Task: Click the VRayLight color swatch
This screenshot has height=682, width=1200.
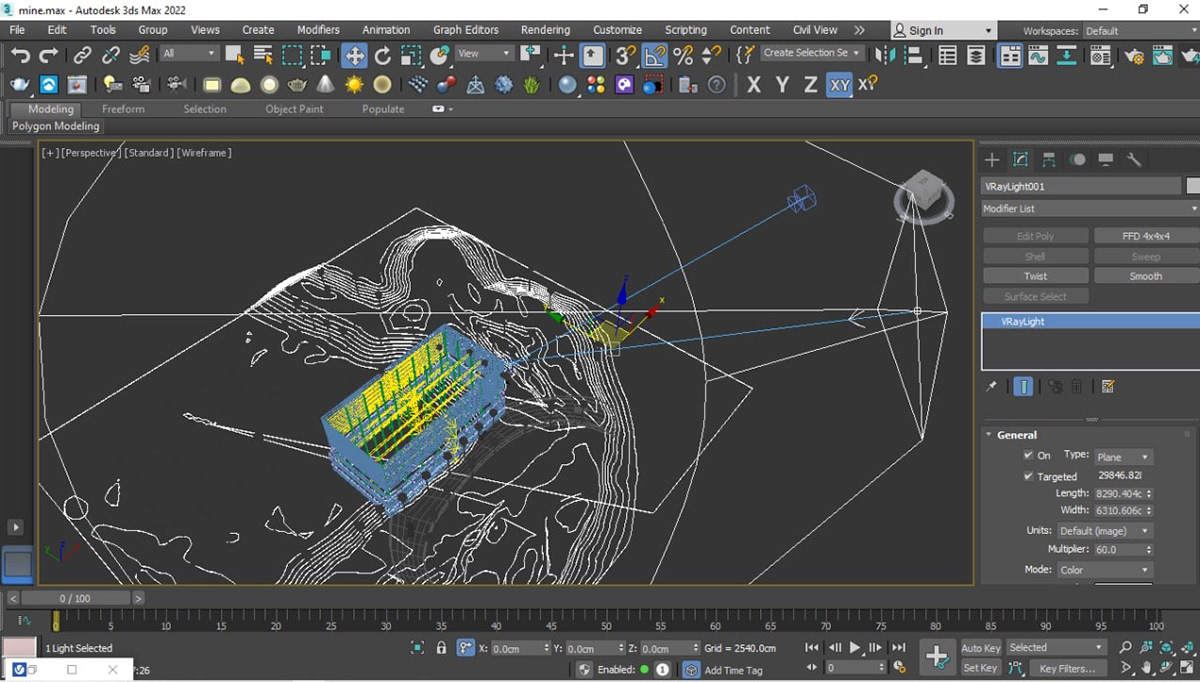Action: tap(1193, 185)
